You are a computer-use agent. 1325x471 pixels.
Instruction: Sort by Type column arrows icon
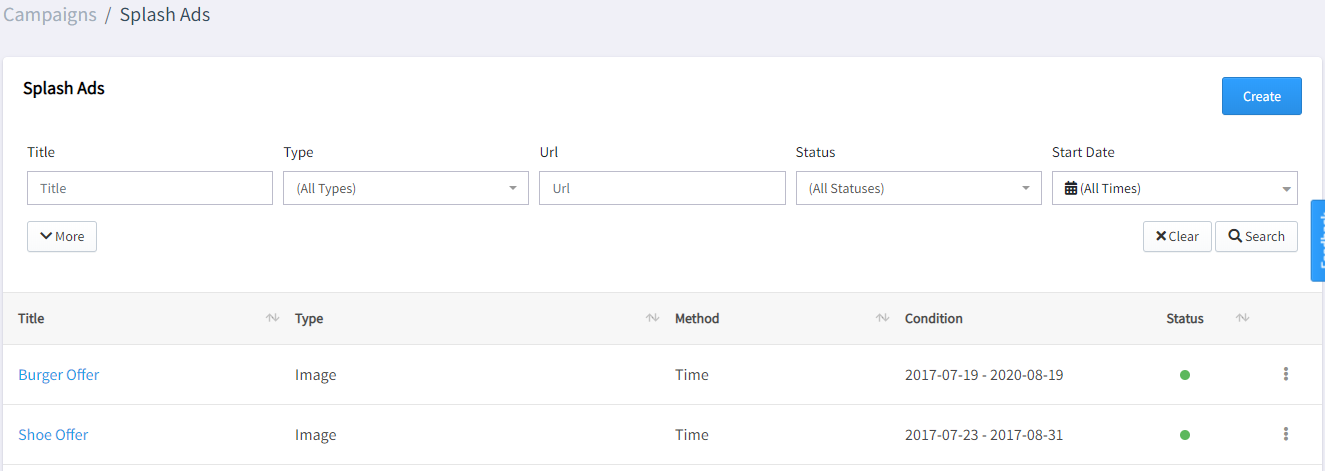(652, 318)
